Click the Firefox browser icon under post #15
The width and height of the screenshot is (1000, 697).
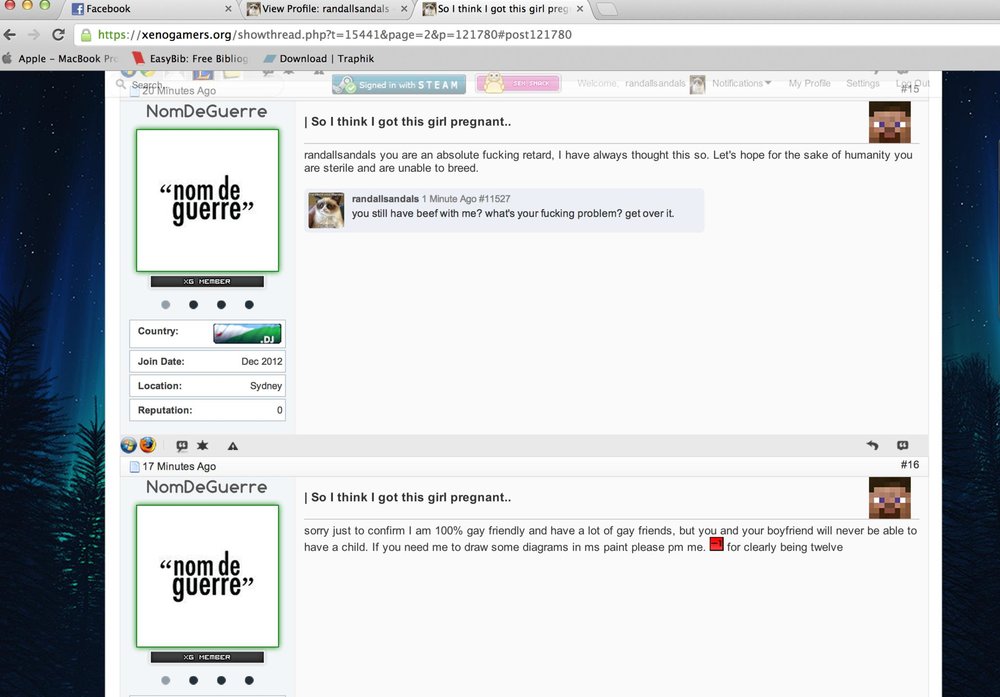click(147, 444)
